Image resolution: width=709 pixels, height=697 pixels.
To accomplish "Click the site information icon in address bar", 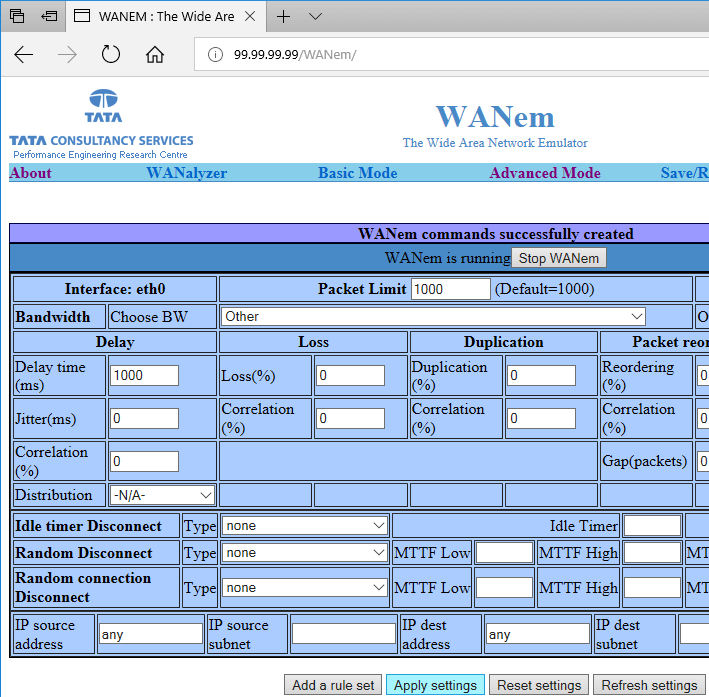I will pyautogui.click(x=215, y=55).
